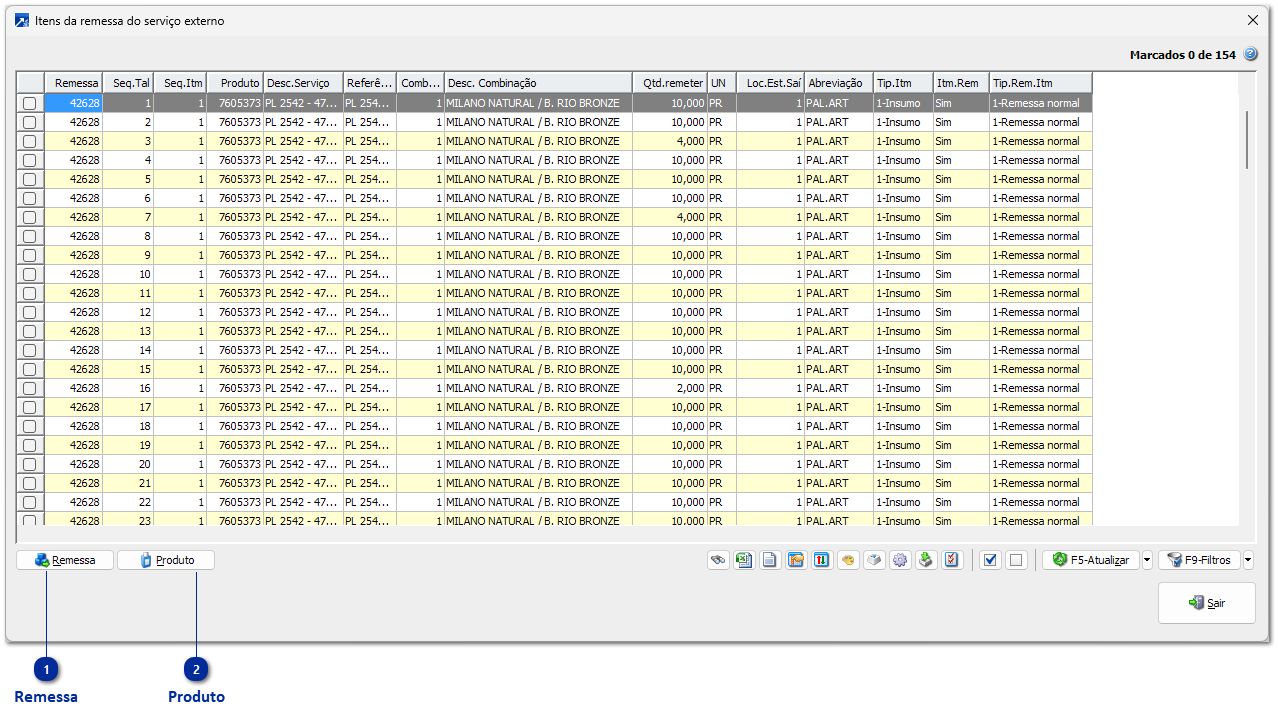1278x723 pixels.
Task: Click the green download arrow icon
Action: [926, 561]
